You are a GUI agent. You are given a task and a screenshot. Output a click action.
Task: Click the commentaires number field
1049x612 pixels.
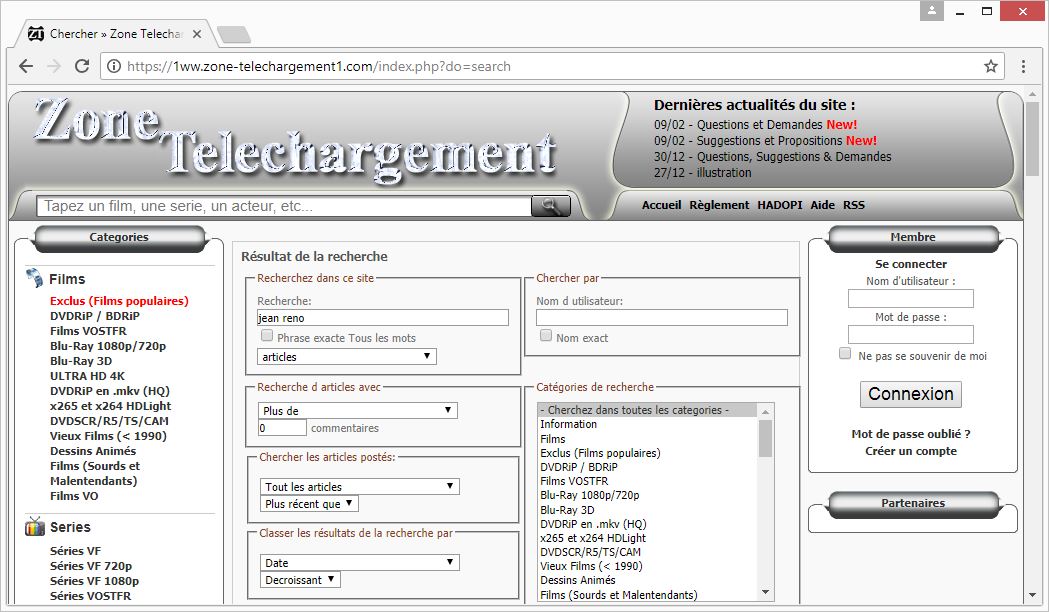coord(282,427)
